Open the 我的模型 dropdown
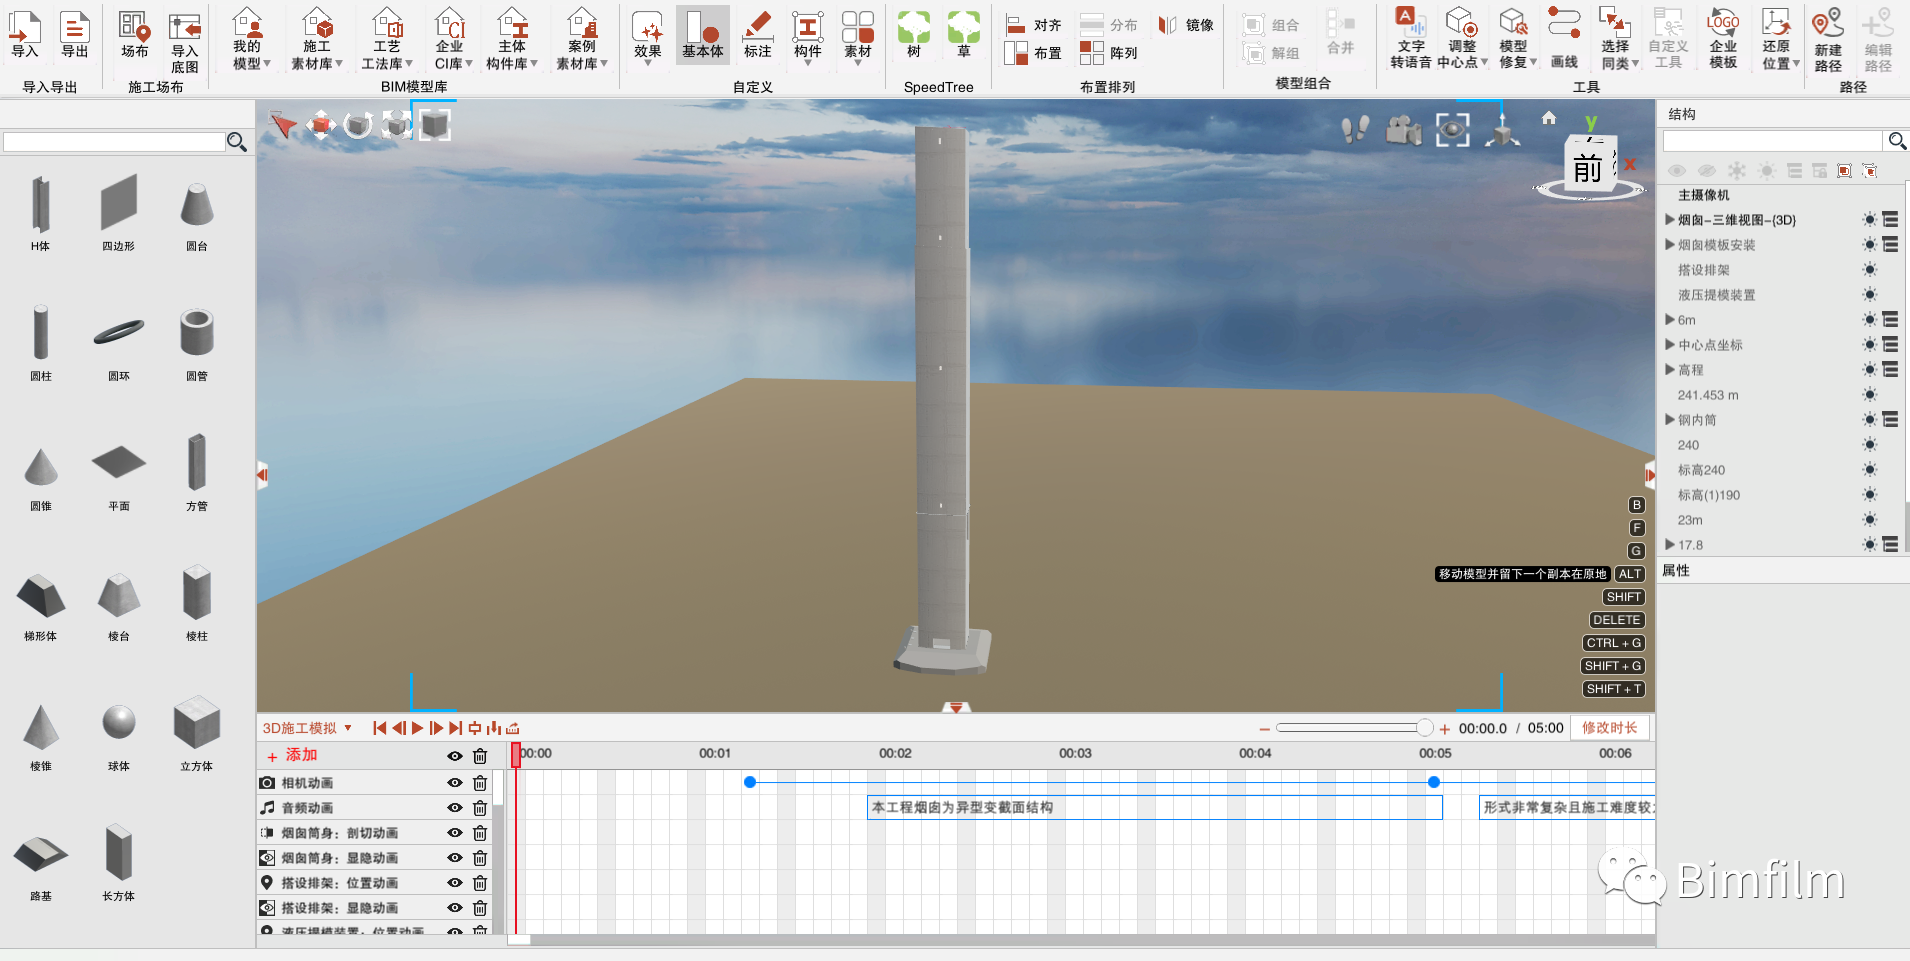The image size is (1910, 961). tap(249, 40)
